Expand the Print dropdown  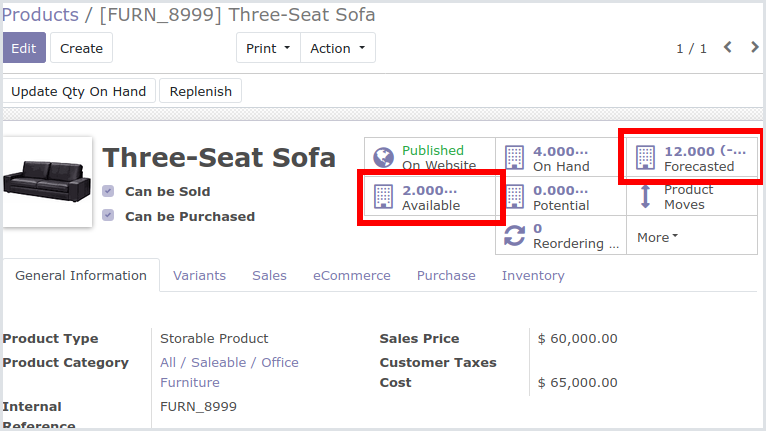268,48
